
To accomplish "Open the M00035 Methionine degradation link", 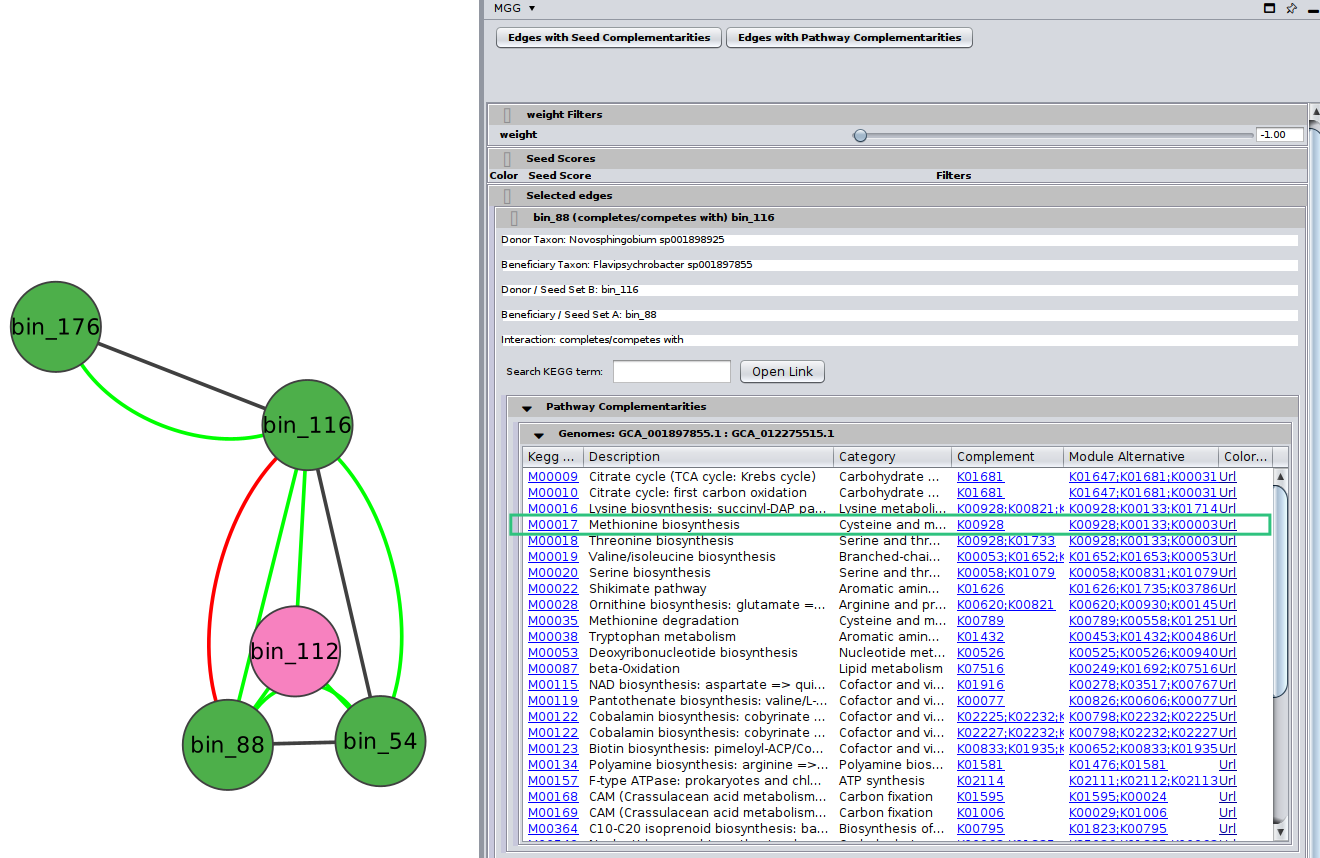I will coord(553,621).
